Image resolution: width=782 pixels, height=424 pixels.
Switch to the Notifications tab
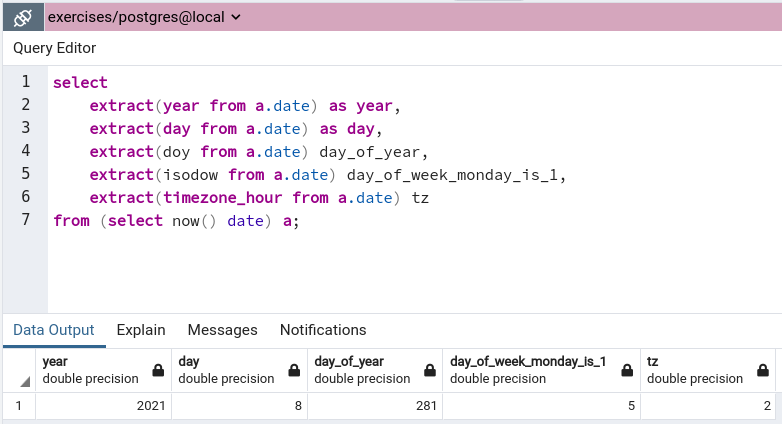pos(323,330)
